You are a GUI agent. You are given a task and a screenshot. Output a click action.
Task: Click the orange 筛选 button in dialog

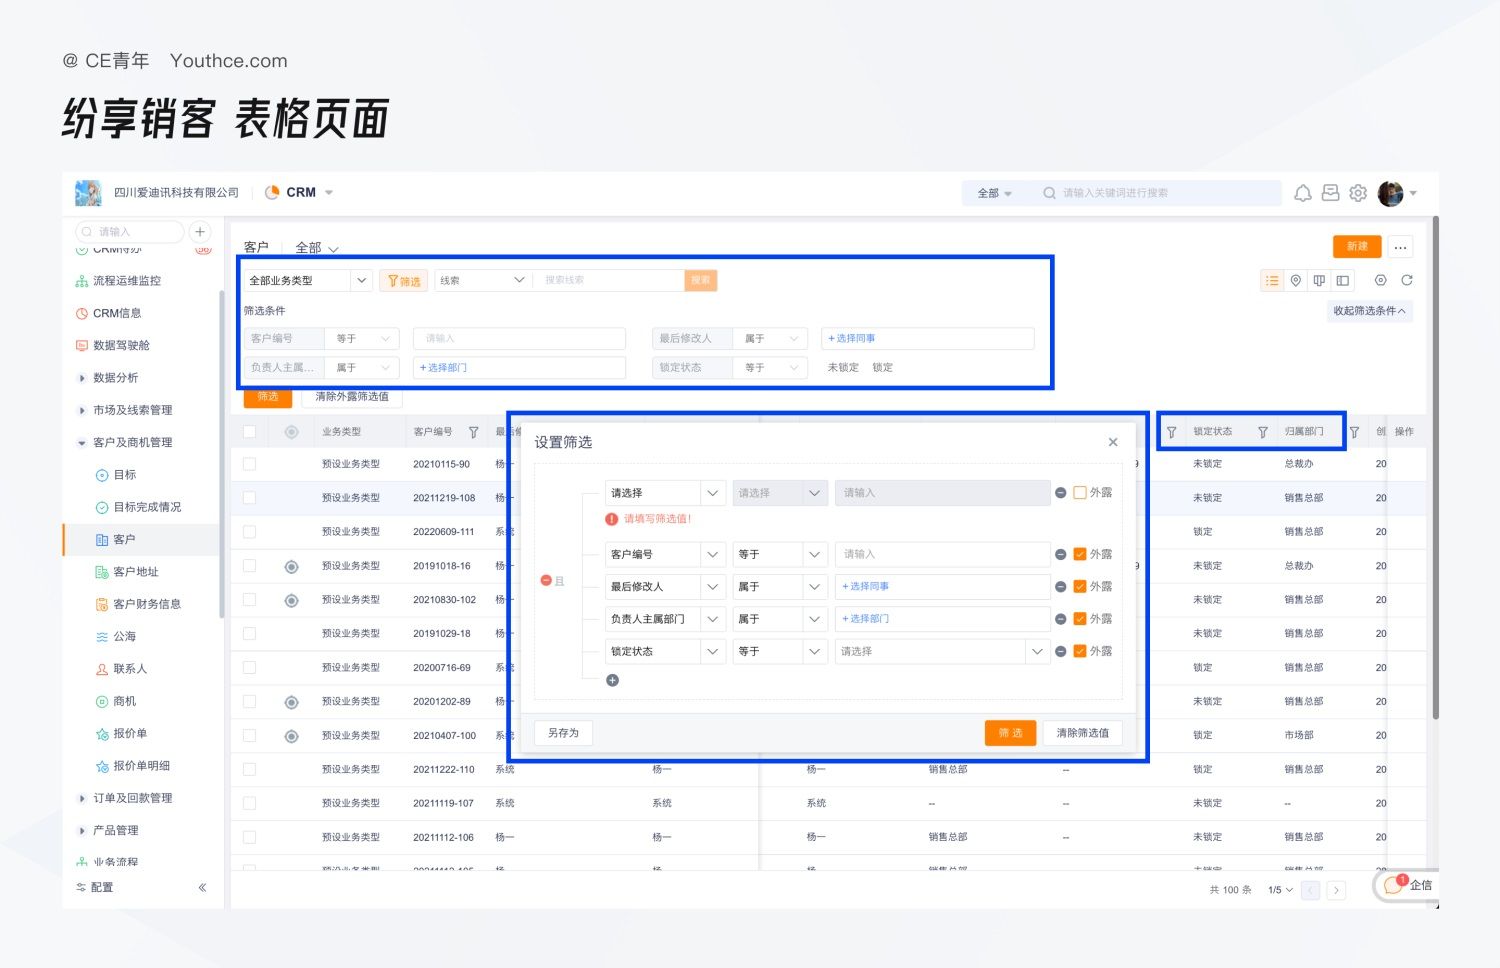1010,733
